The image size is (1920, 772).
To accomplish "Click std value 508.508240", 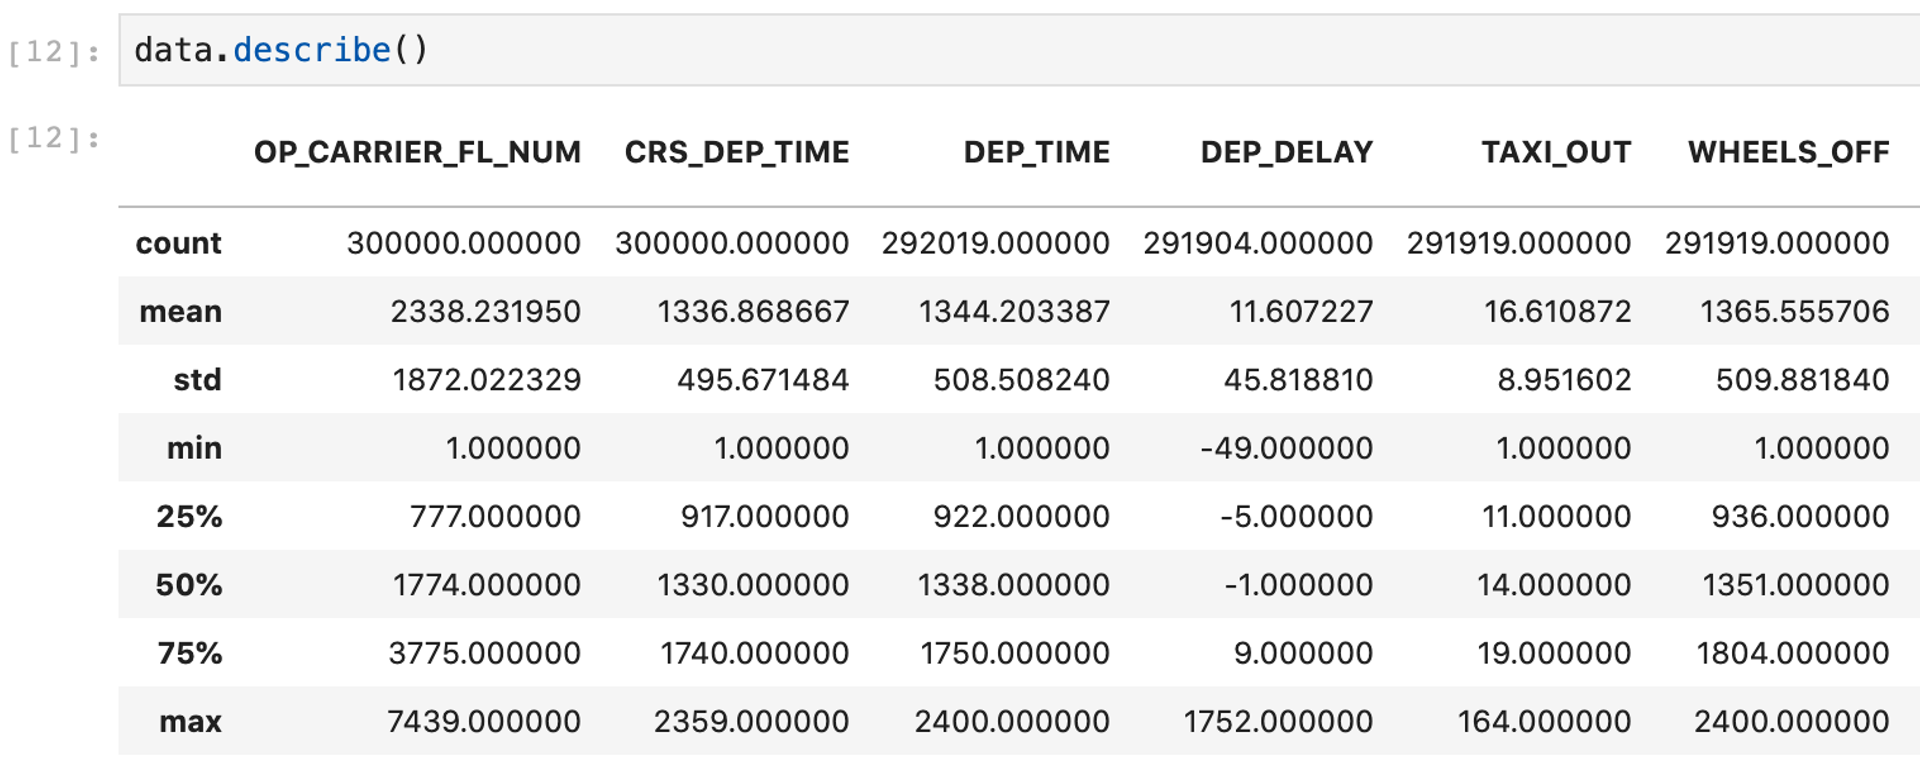I will (1021, 380).
